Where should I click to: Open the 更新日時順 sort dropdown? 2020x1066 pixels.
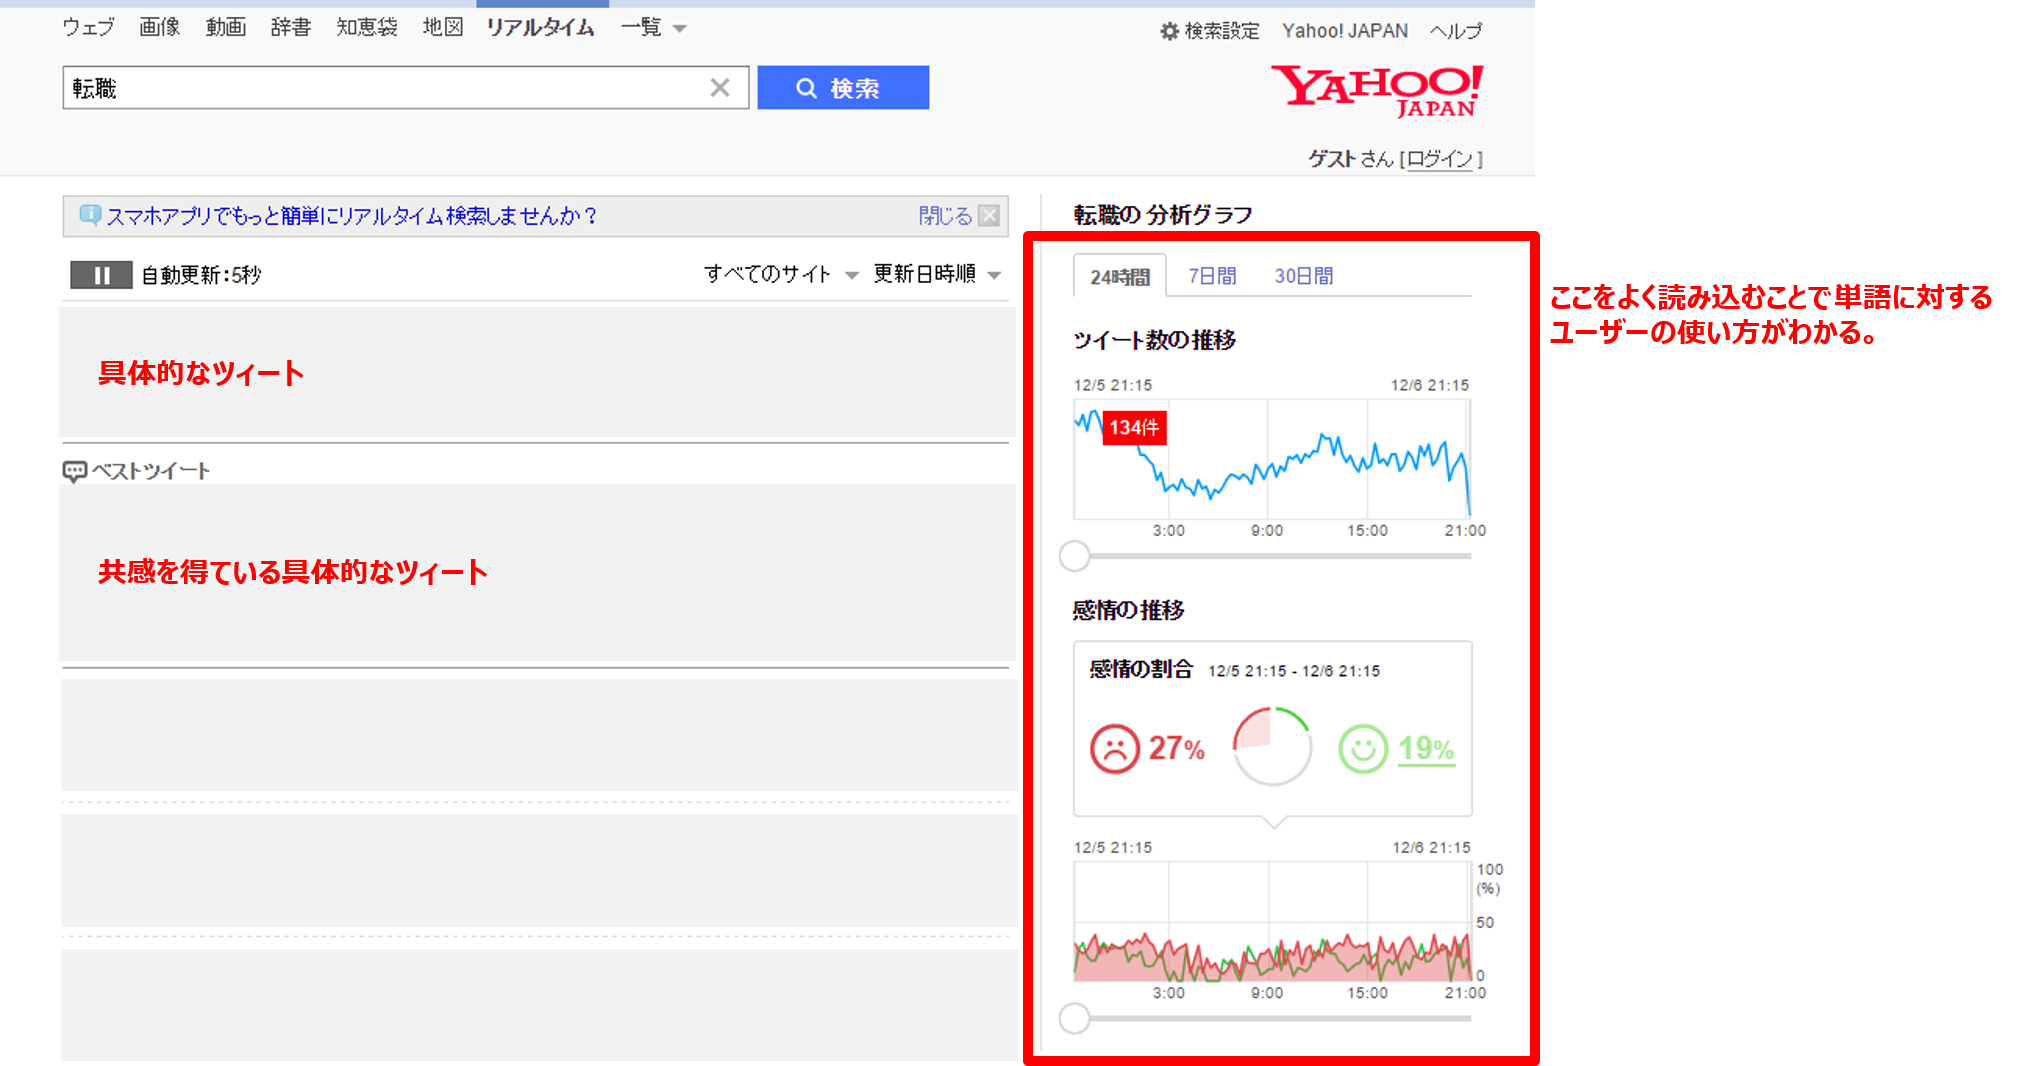pyautogui.click(x=936, y=275)
